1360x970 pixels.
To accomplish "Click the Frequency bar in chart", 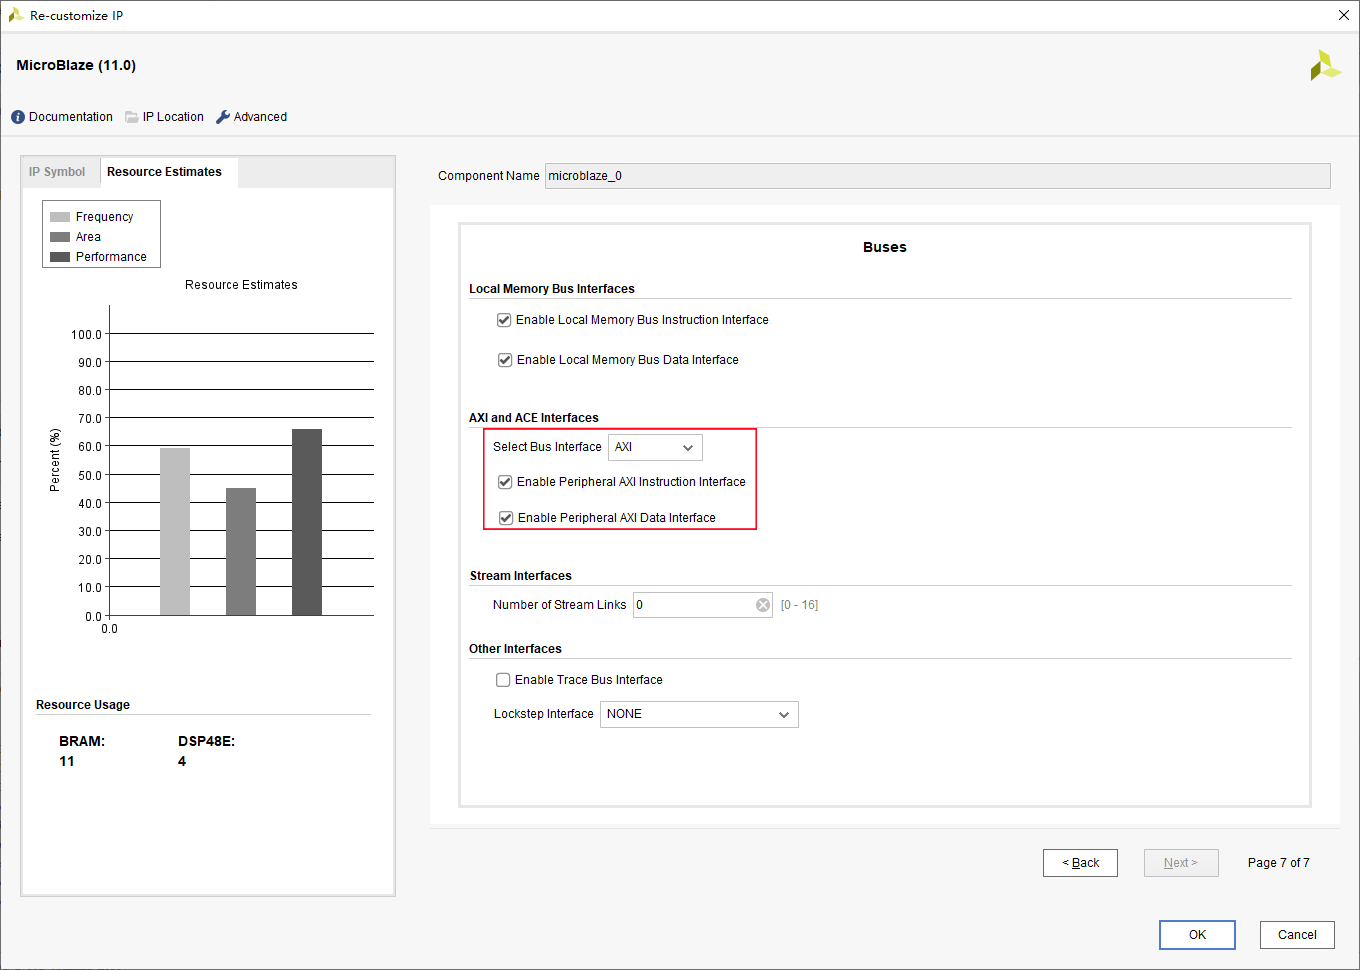I will [x=175, y=532].
